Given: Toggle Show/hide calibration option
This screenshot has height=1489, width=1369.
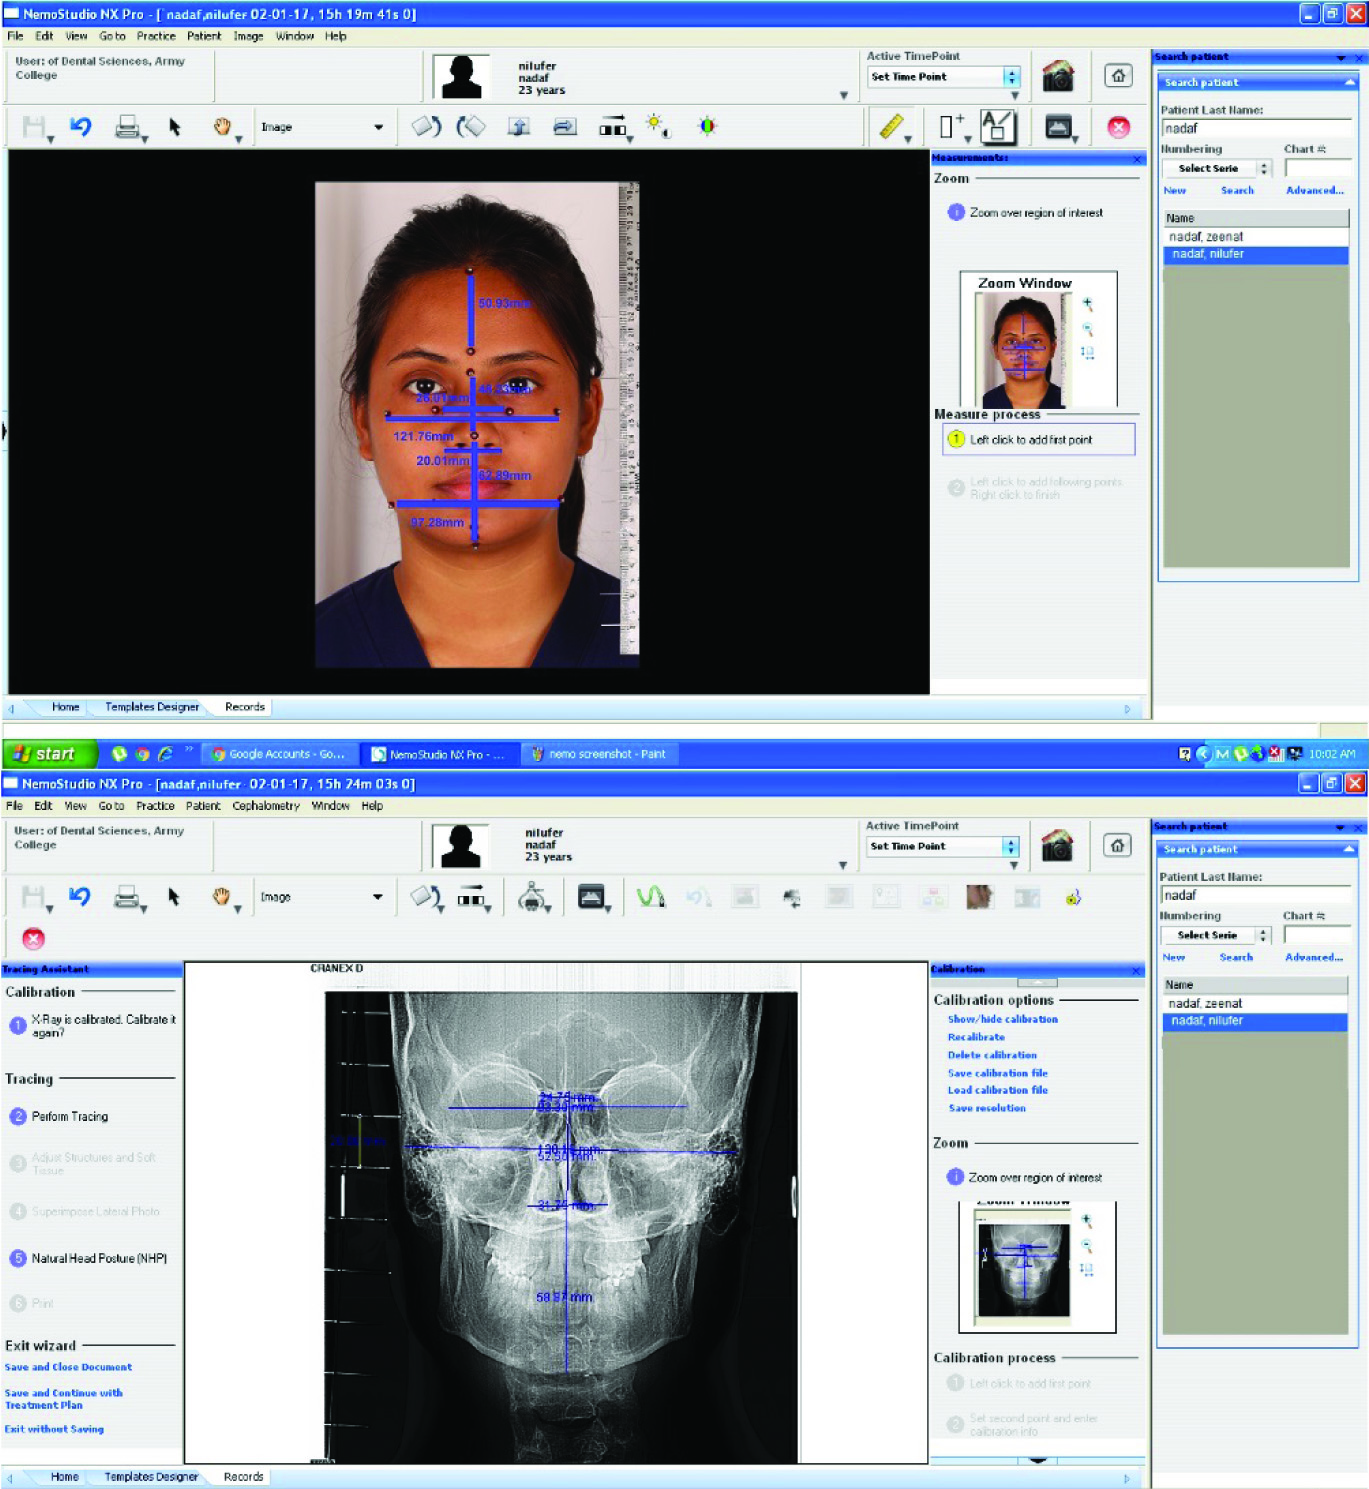Looking at the screenshot, I should [x=1002, y=1019].
